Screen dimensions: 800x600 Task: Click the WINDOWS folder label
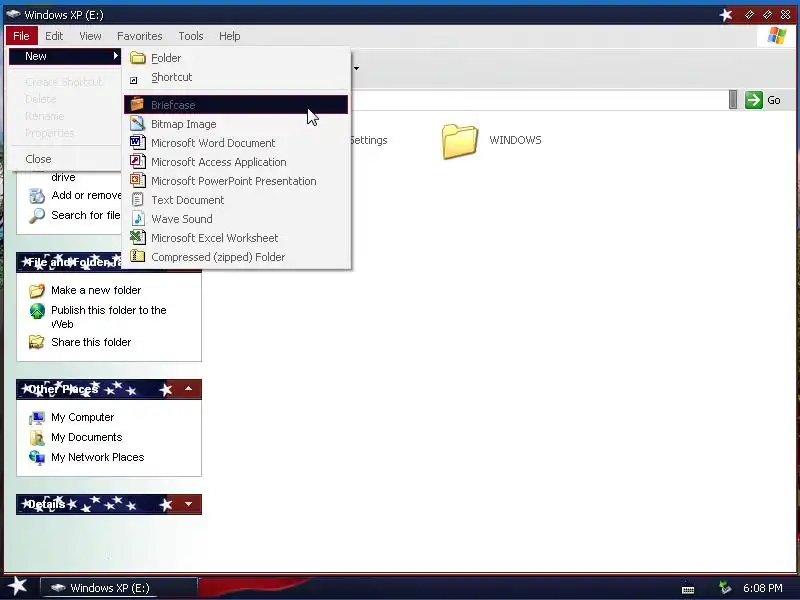[x=515, y=140]
